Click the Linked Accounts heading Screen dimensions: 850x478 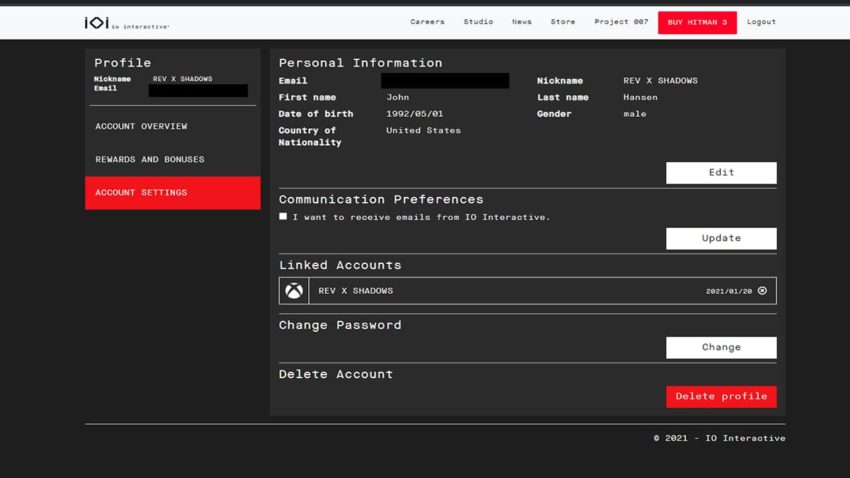[x=340, y=265]
